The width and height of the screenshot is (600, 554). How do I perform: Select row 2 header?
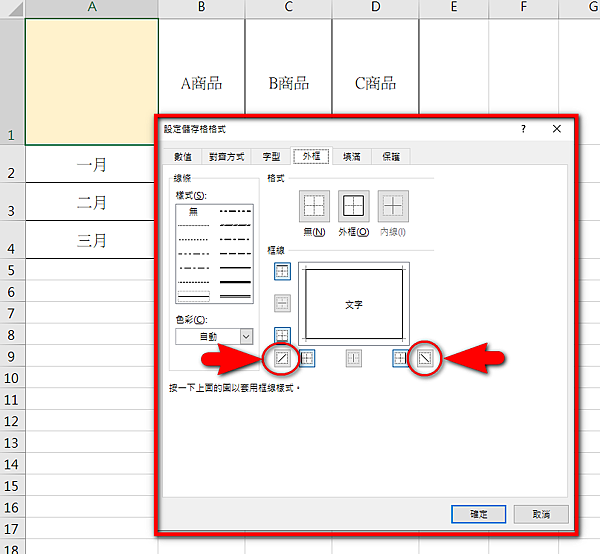[x=12, y=165]
